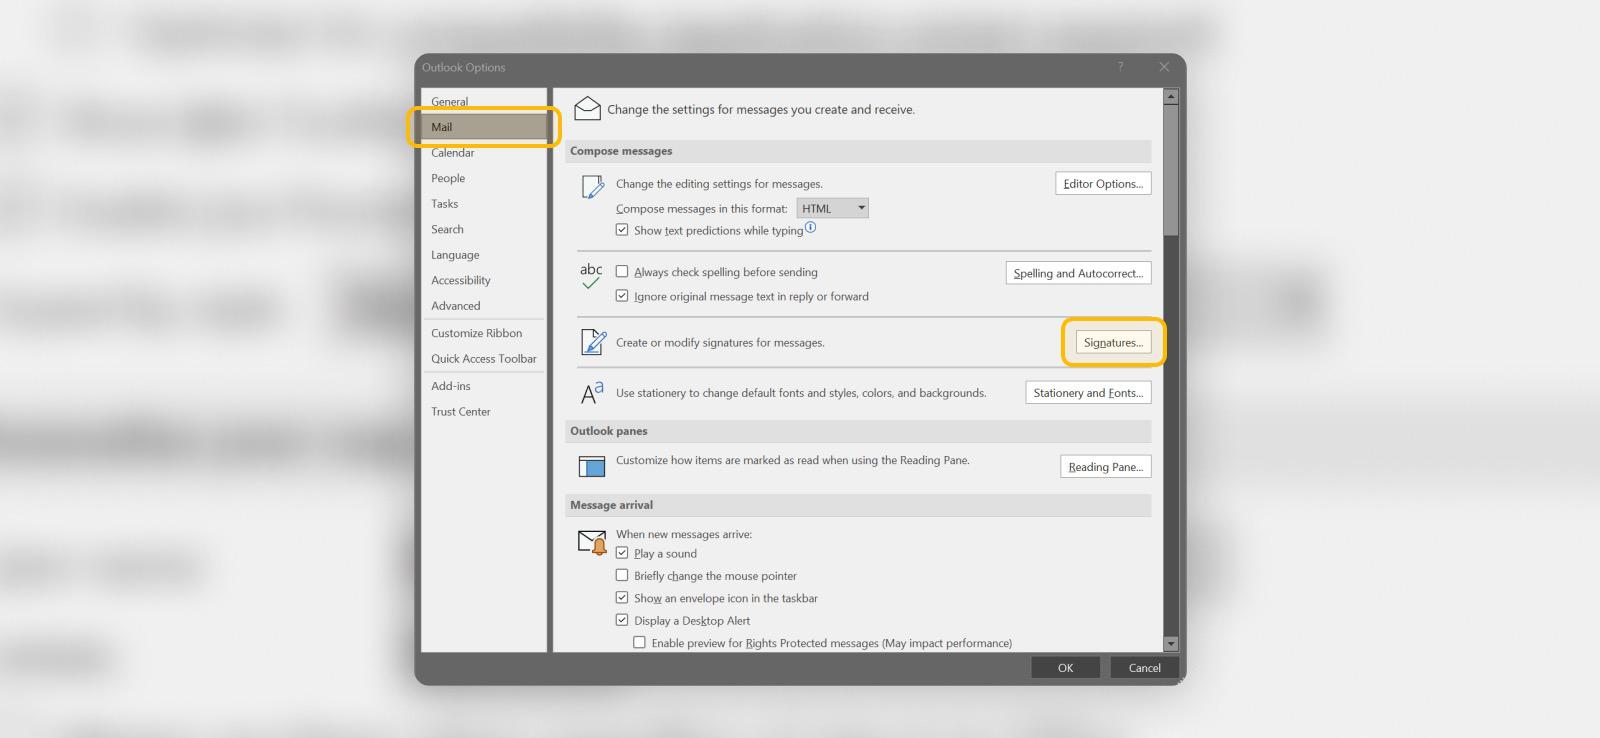The width and height of the screenshot is (1600, 738).
Task: Click the Editor Options button
Action: [1103, 184]
